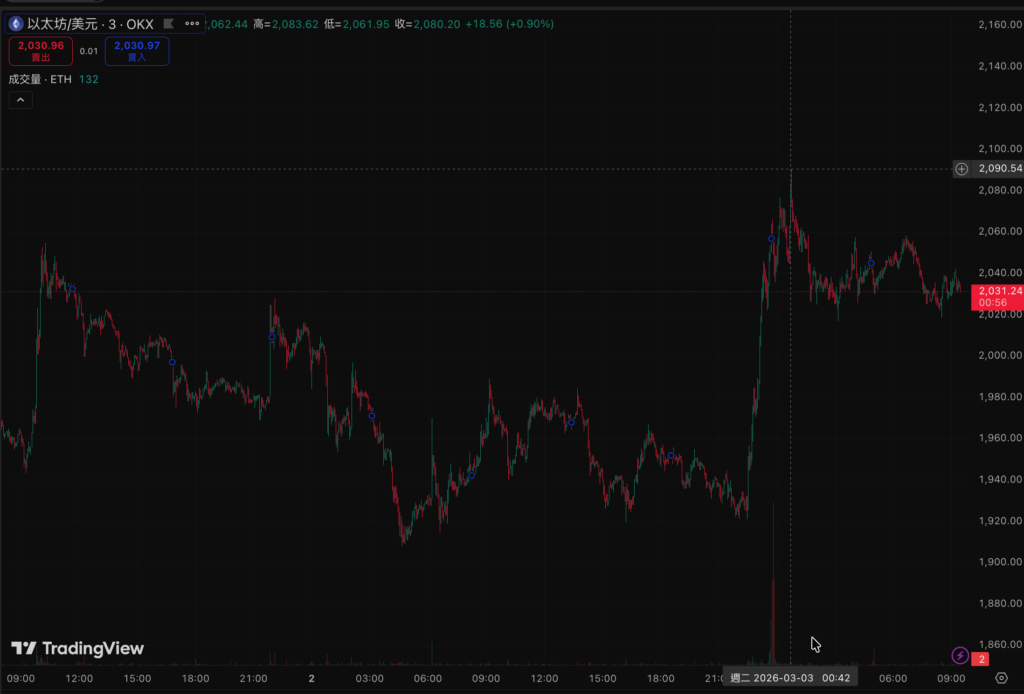Click the 0.01 spread value between sell and buy

click(89, 51)
